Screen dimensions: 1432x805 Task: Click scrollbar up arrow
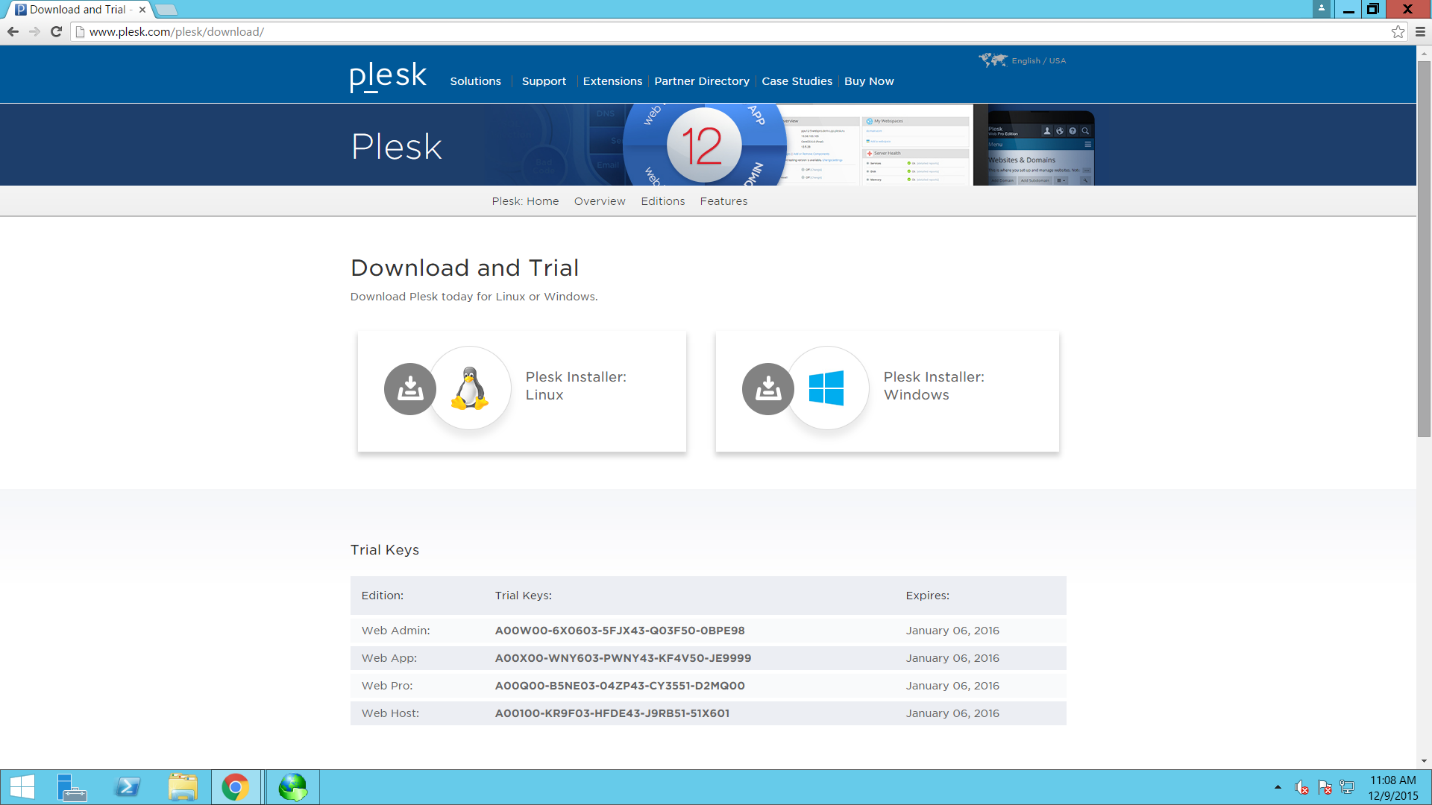pos(1424,52)
